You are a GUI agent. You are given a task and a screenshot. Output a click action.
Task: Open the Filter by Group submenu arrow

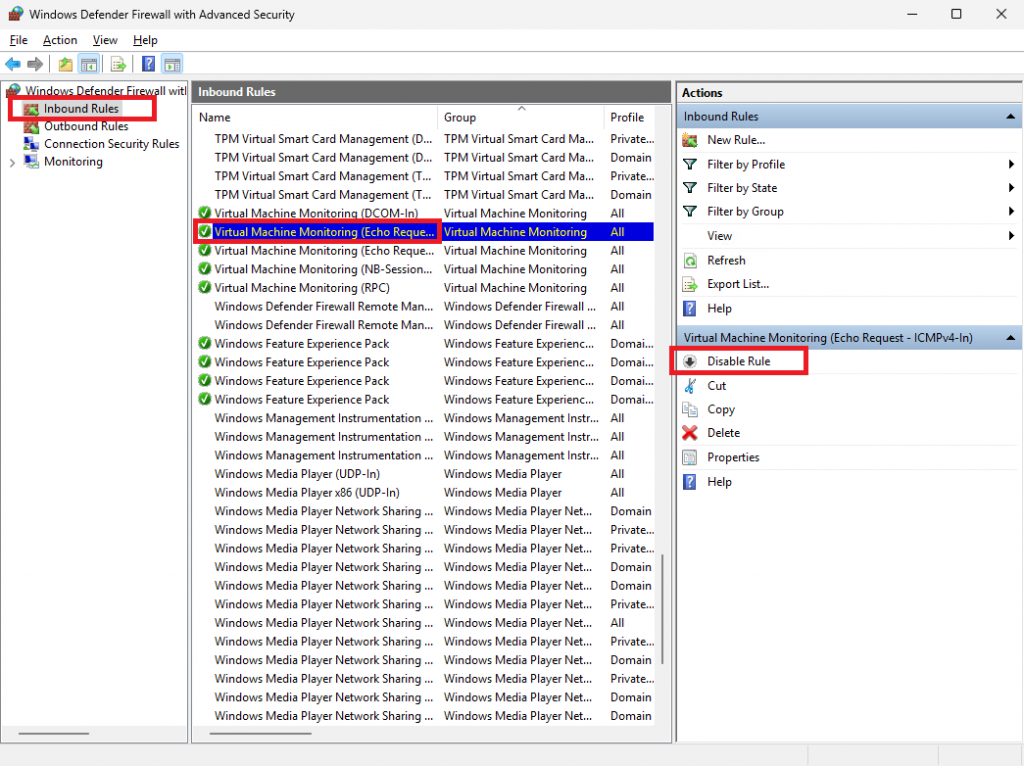click(x=1011, y=212)
